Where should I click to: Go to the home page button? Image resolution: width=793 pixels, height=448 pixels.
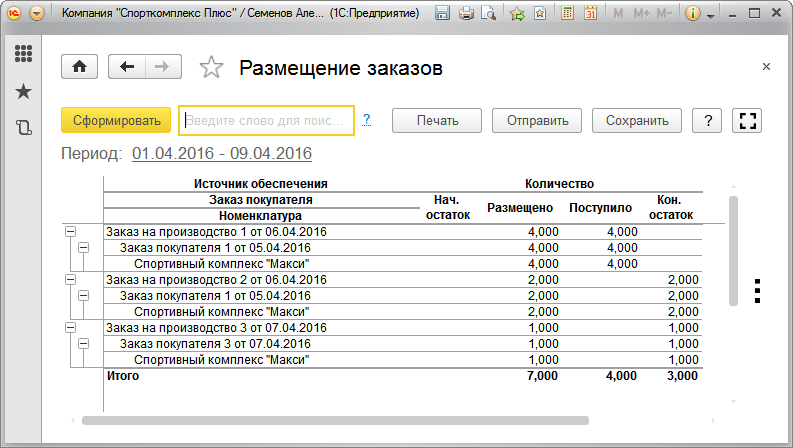point(79,67)
